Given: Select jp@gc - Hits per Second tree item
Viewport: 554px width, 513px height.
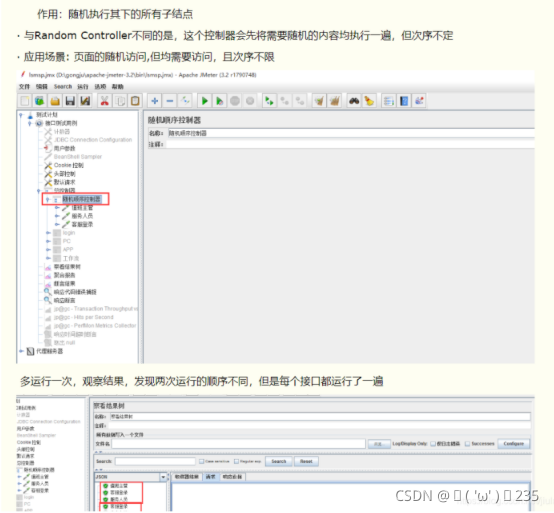Looking at the screenshot, I should click(79, 317).
